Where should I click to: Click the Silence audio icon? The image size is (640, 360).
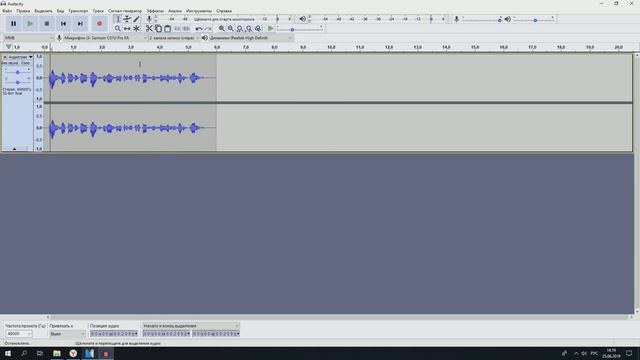click(186, 29)
